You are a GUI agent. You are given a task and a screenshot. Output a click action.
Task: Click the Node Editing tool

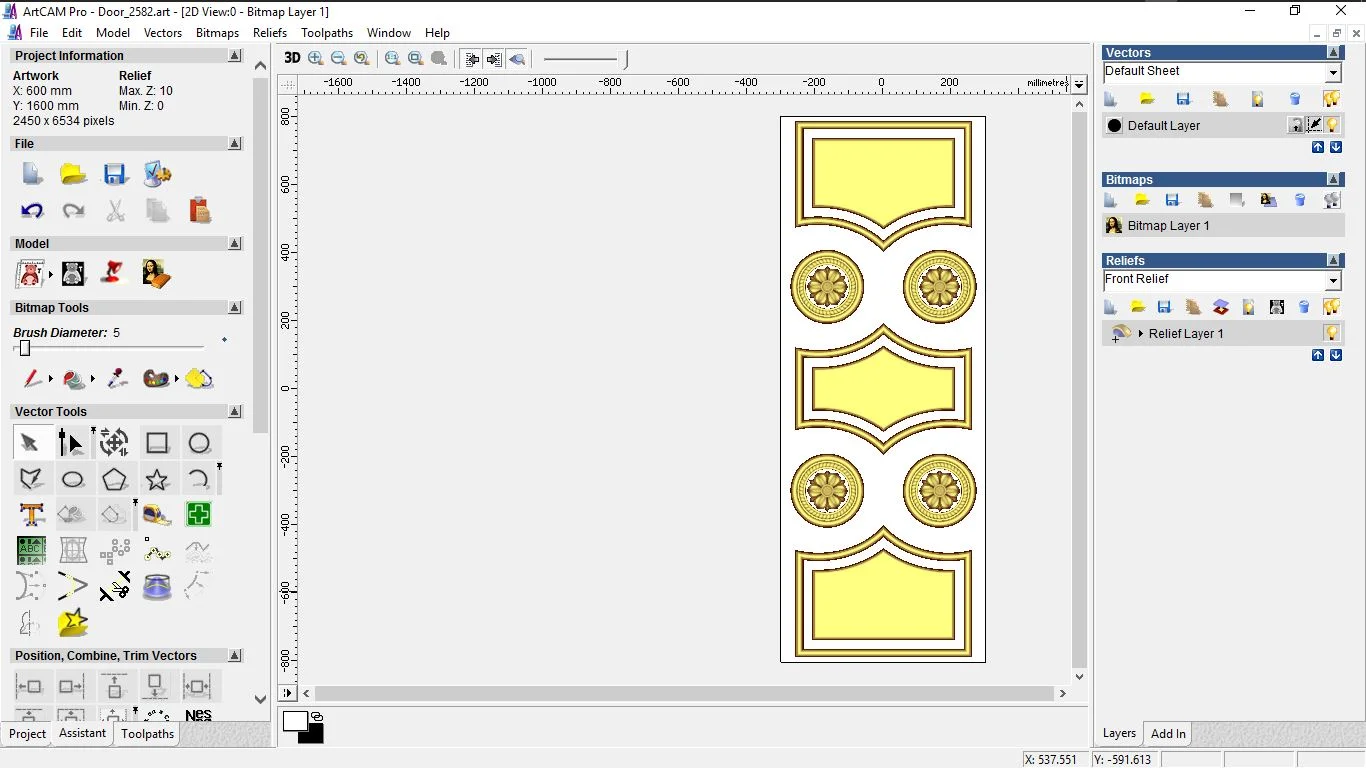(x=71, y=443)
